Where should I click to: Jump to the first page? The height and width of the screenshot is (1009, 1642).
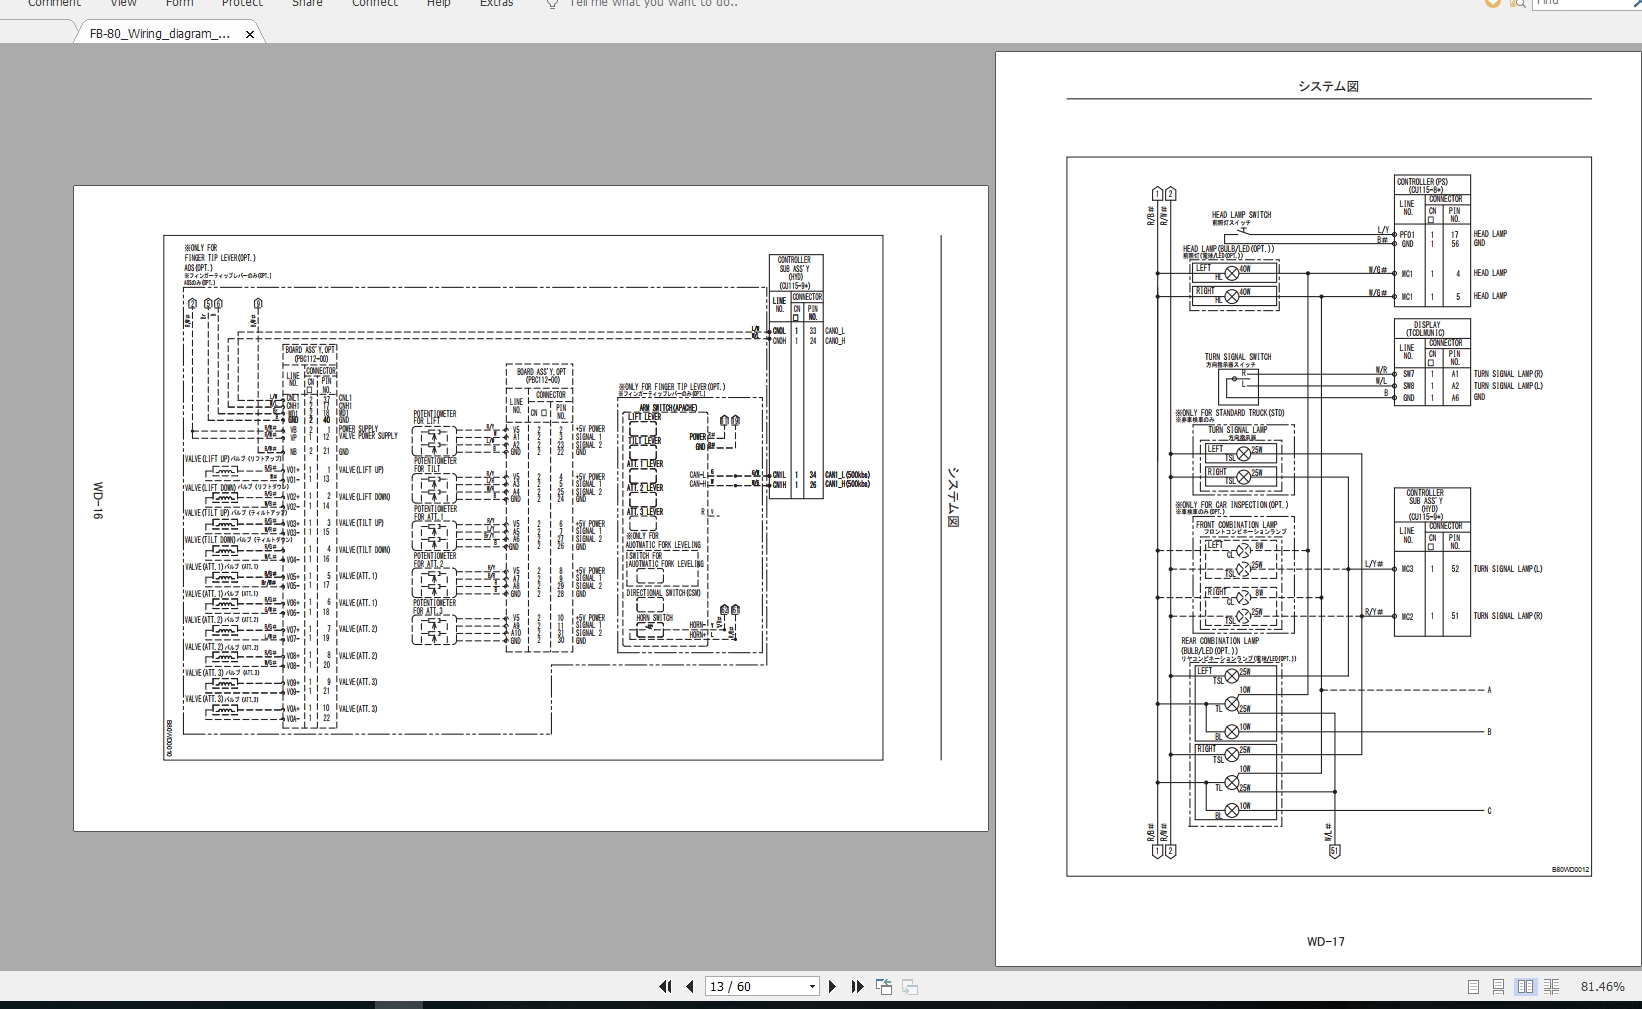(x=665, y=987)
